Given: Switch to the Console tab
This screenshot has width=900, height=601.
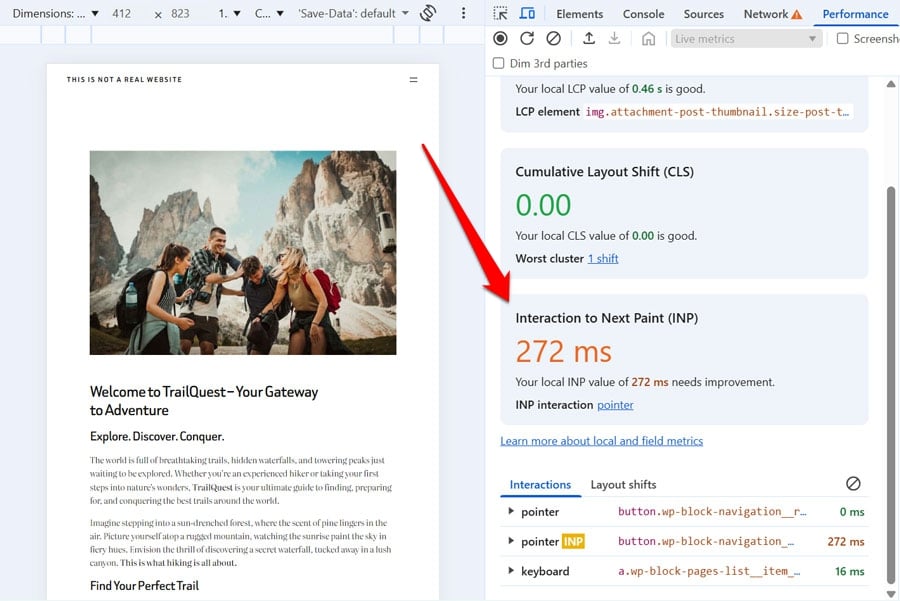Looking at the screenshot, I should pyautogui.click(x=643, y=13).
